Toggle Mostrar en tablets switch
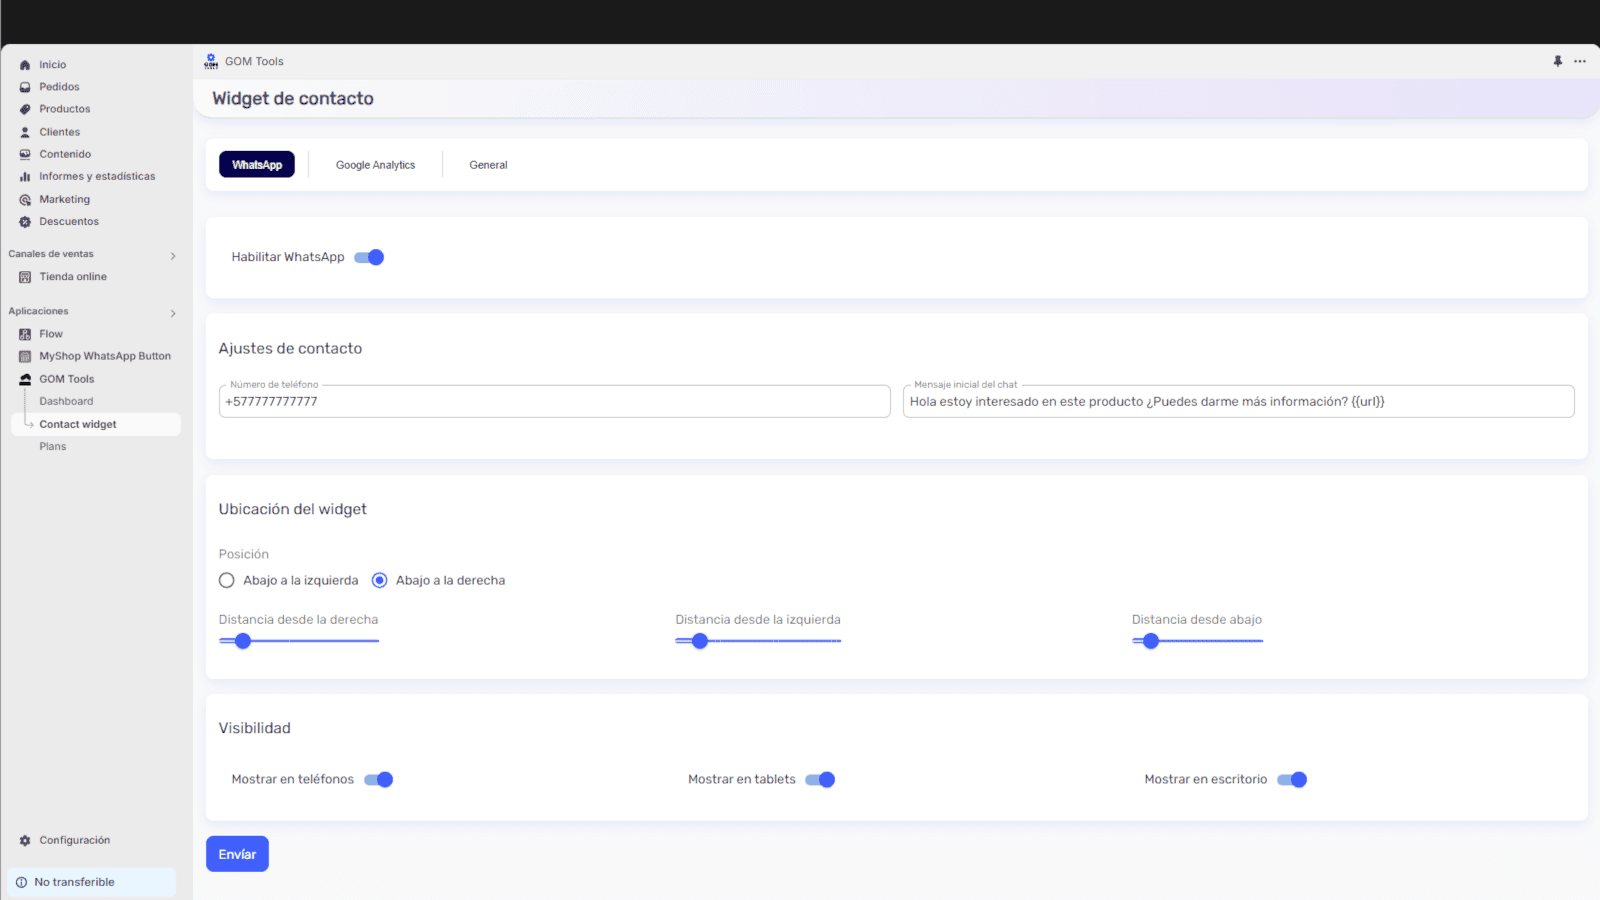This screenshot has height=900, width=1600. click(820, 780)
